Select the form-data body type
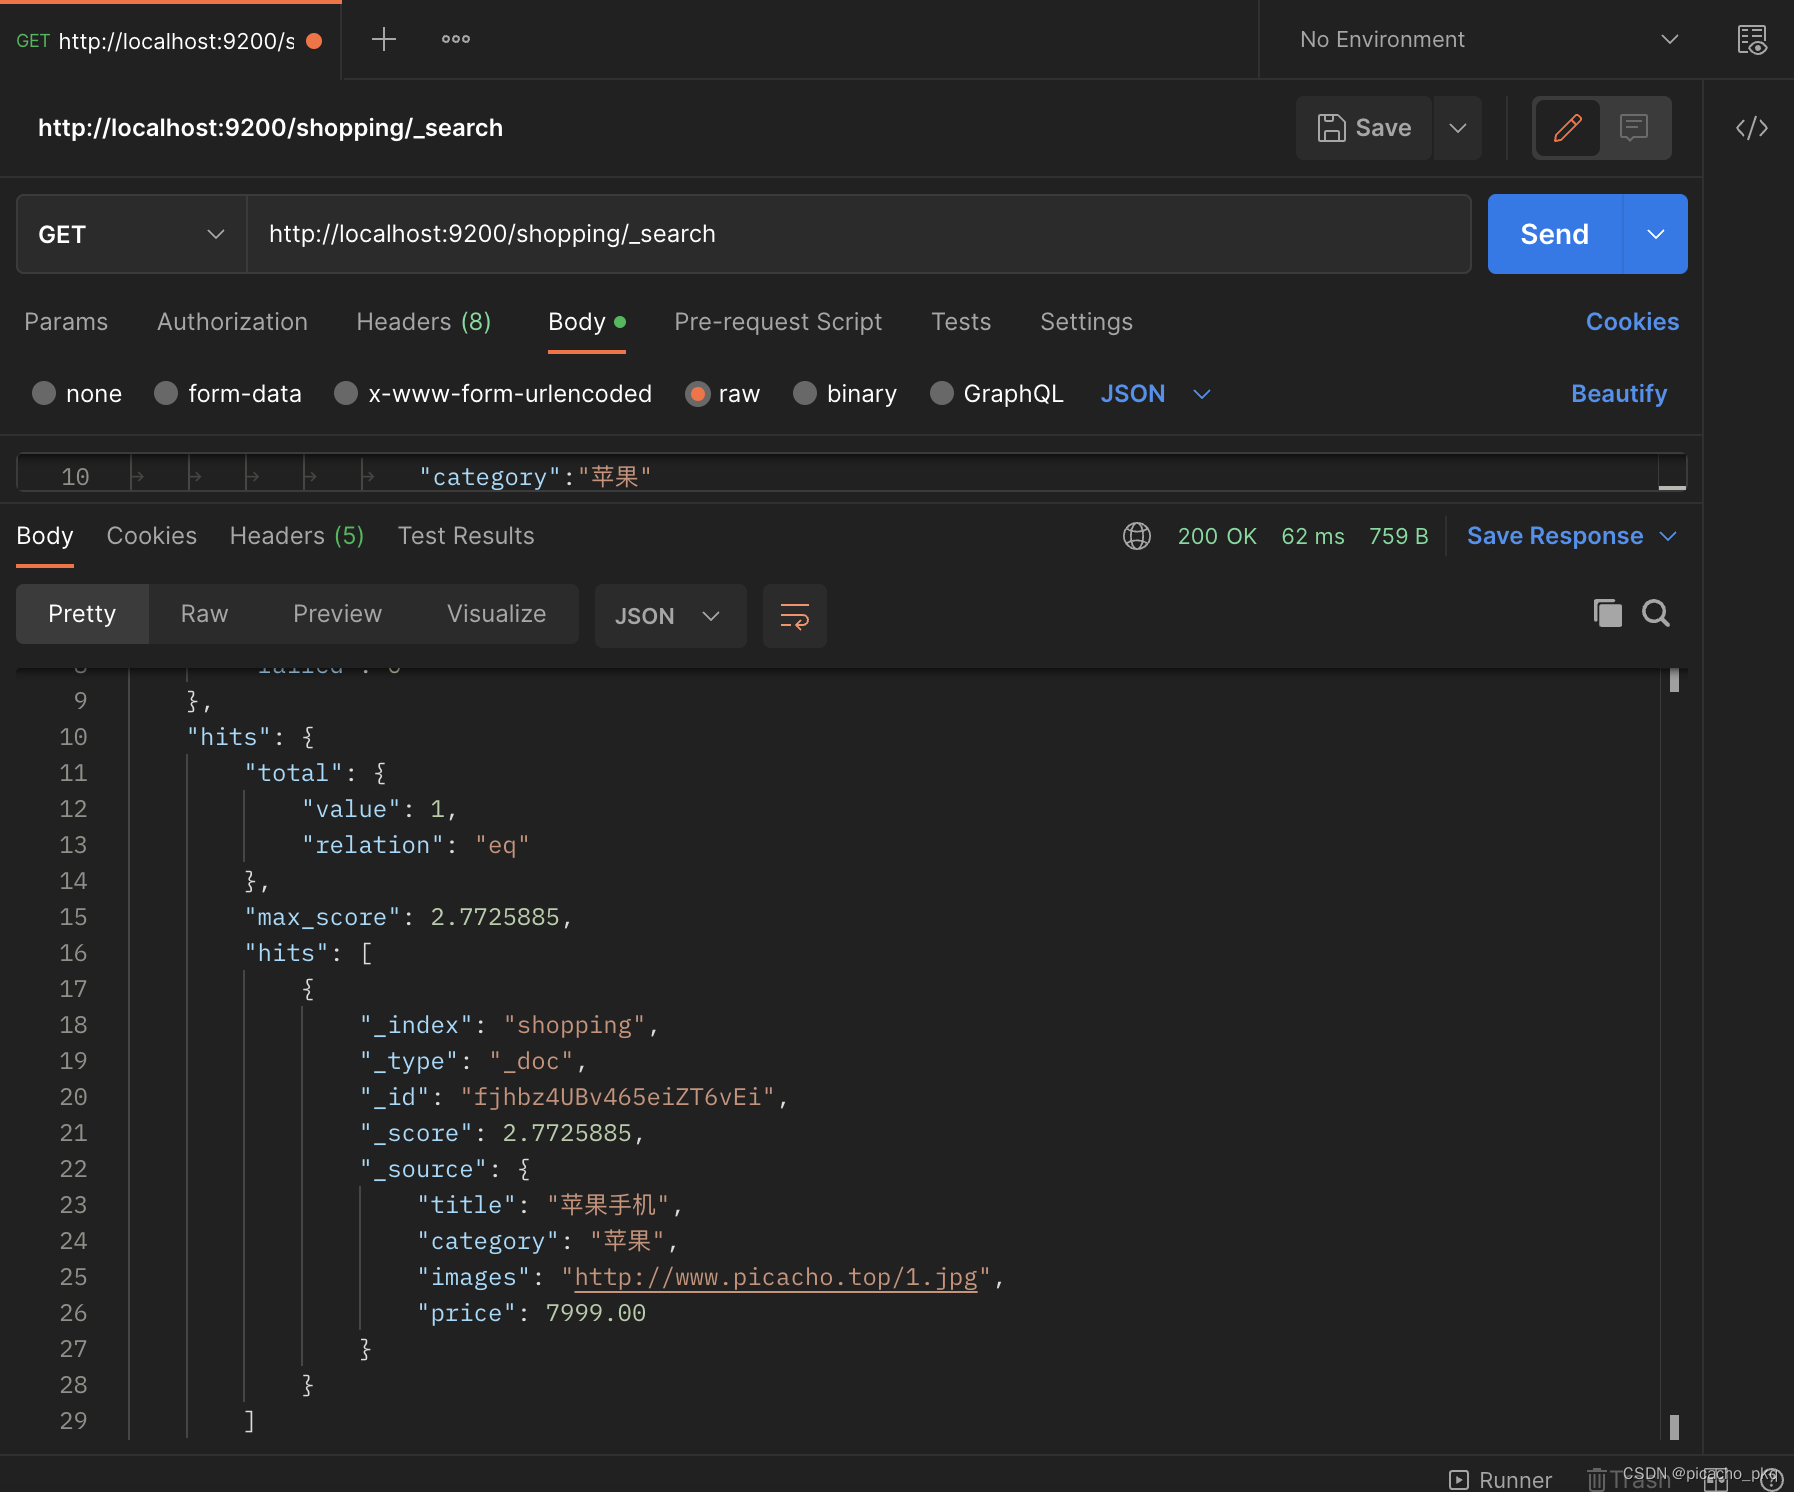This screenshot has height=1492, width=1794. click(x=166, y=394)
